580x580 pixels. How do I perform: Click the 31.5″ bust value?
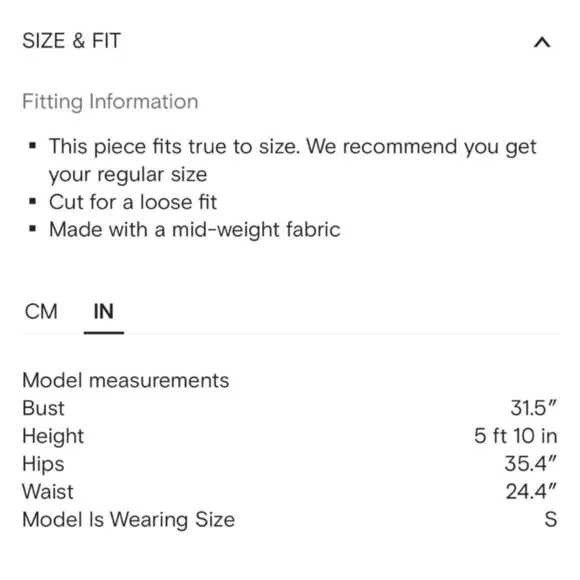[533, 408]
